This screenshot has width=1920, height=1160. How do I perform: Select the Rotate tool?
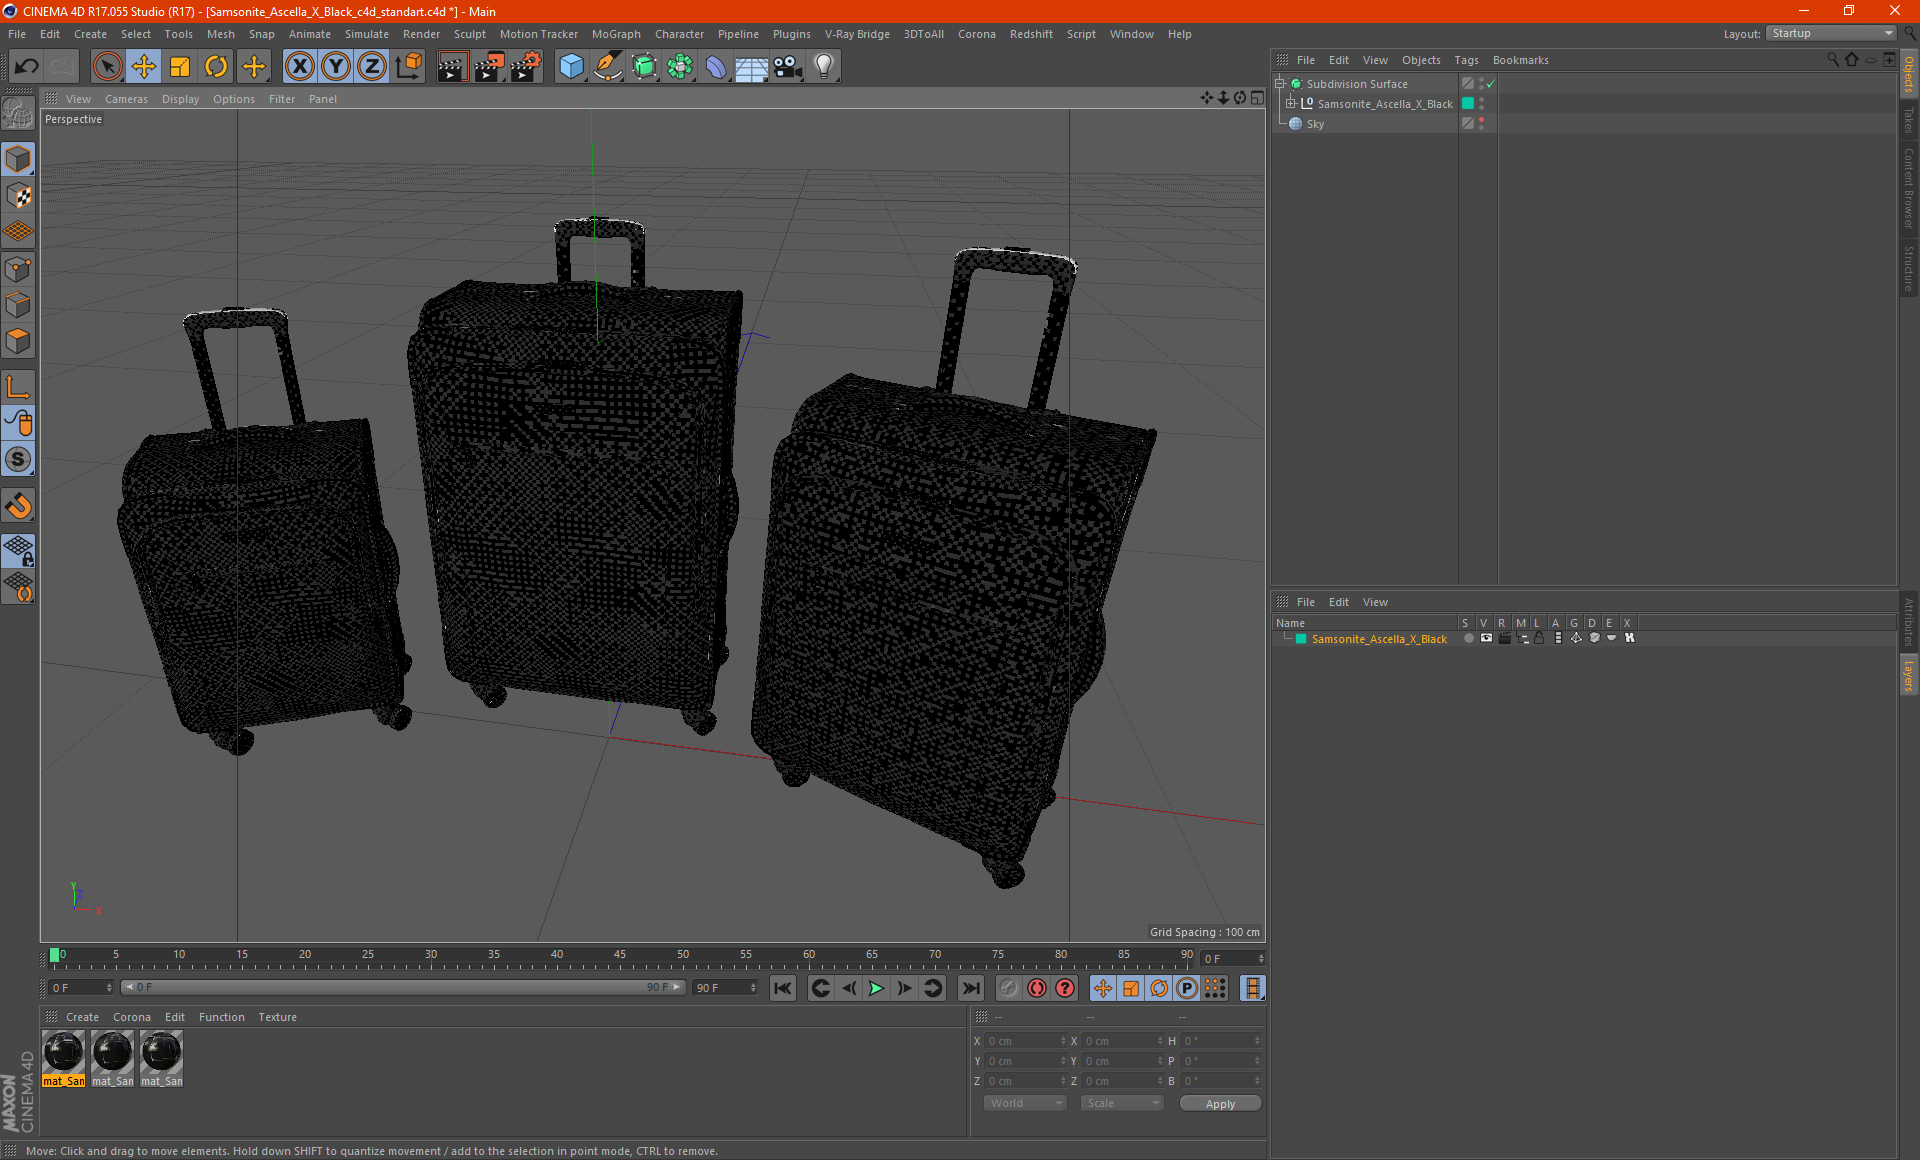216,67
